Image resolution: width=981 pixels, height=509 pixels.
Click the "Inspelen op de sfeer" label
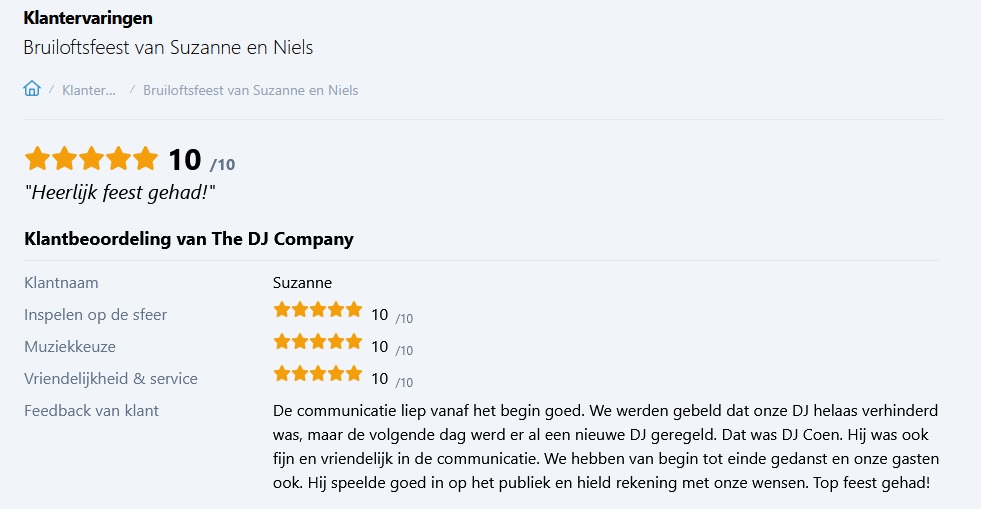[x=95, y=314]
